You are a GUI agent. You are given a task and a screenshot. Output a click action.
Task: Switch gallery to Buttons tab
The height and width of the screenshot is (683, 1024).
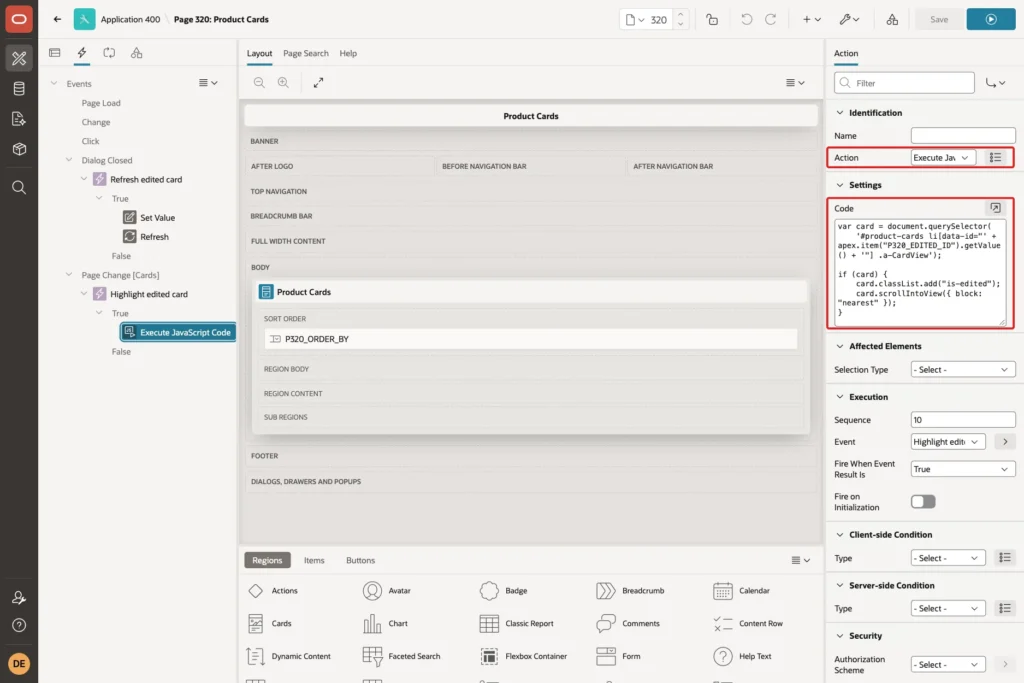tap(360, 560)
